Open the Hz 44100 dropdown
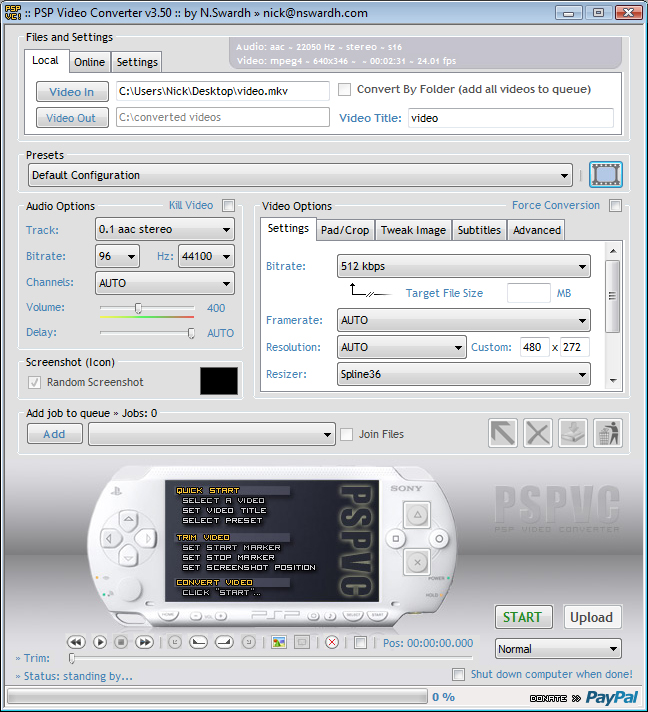This screenshot has width=648, height=712. pyautogui.click(x=207, y=256)
